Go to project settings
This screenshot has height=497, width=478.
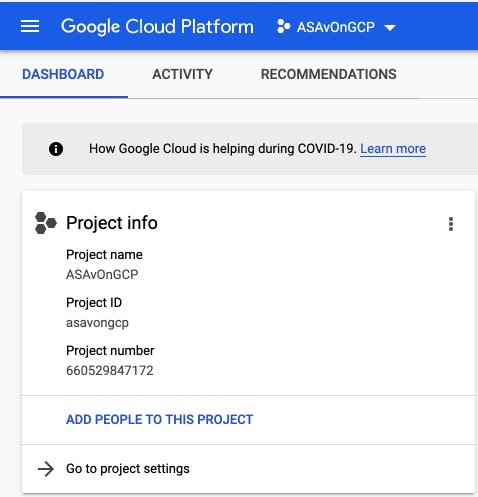tap(128, 469)
